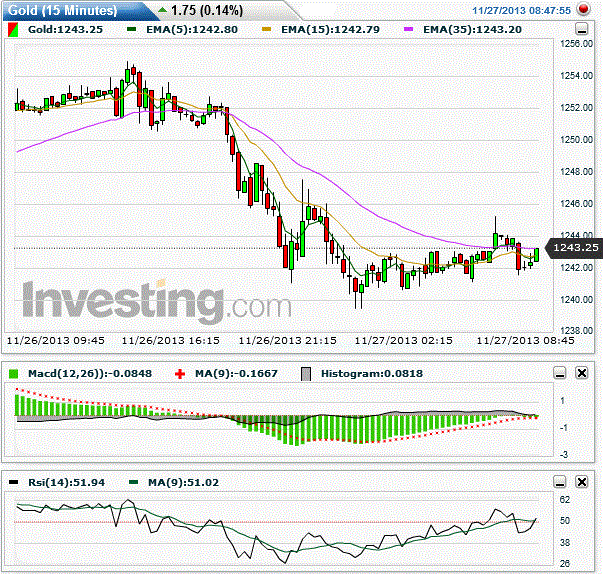Click the Histogram:0.0818 label
603x574 pixels.
372,374
